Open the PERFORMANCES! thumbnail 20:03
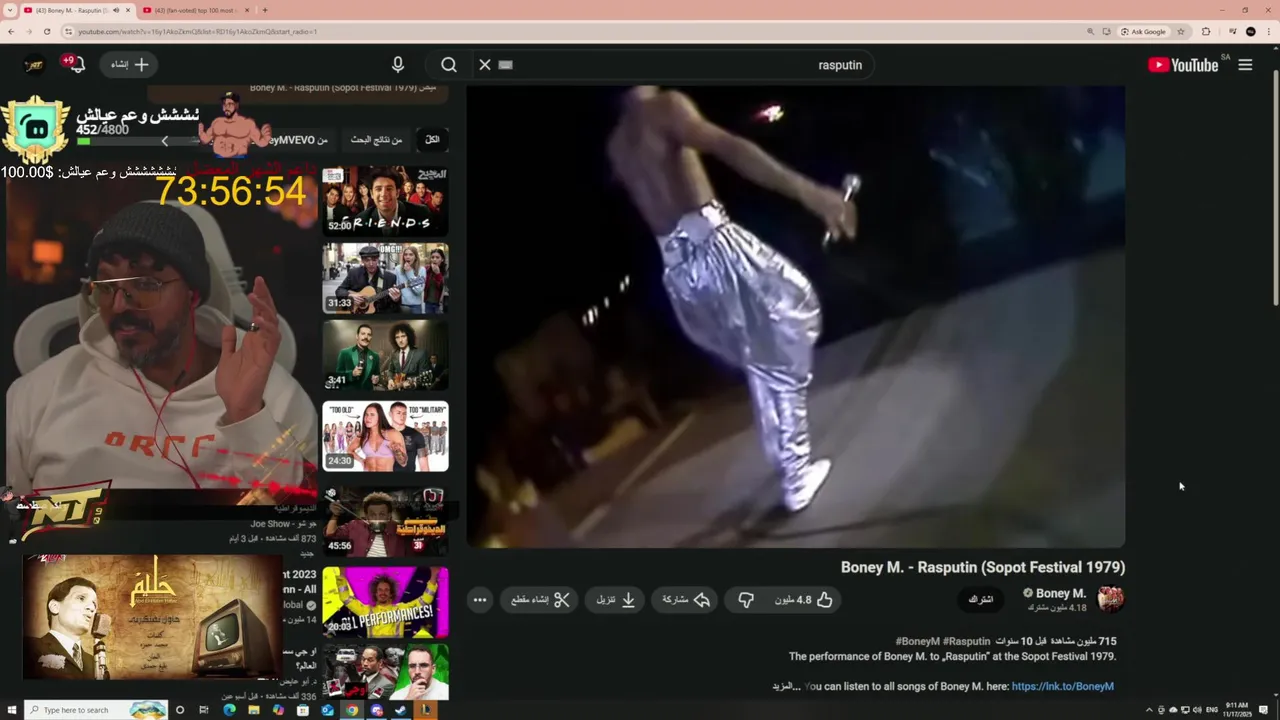 pos(385,602)
